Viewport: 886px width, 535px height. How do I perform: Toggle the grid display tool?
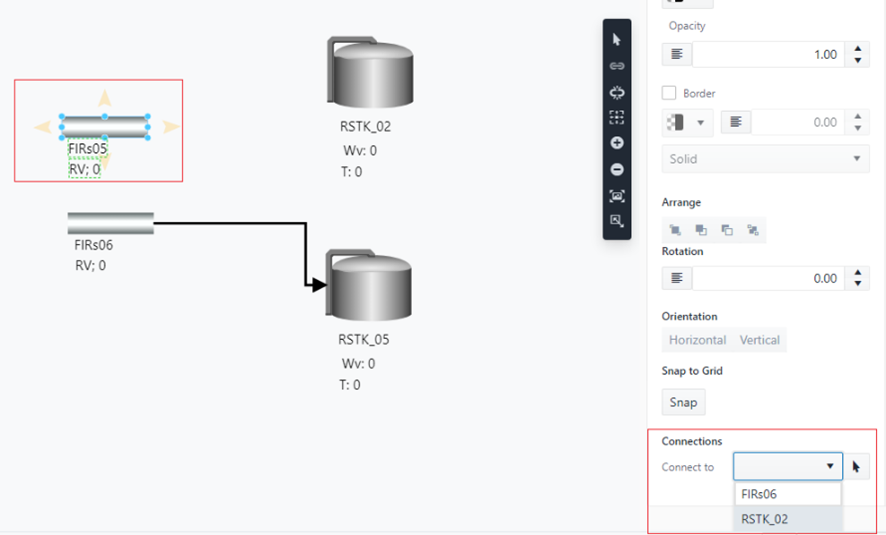pos(617,118)
